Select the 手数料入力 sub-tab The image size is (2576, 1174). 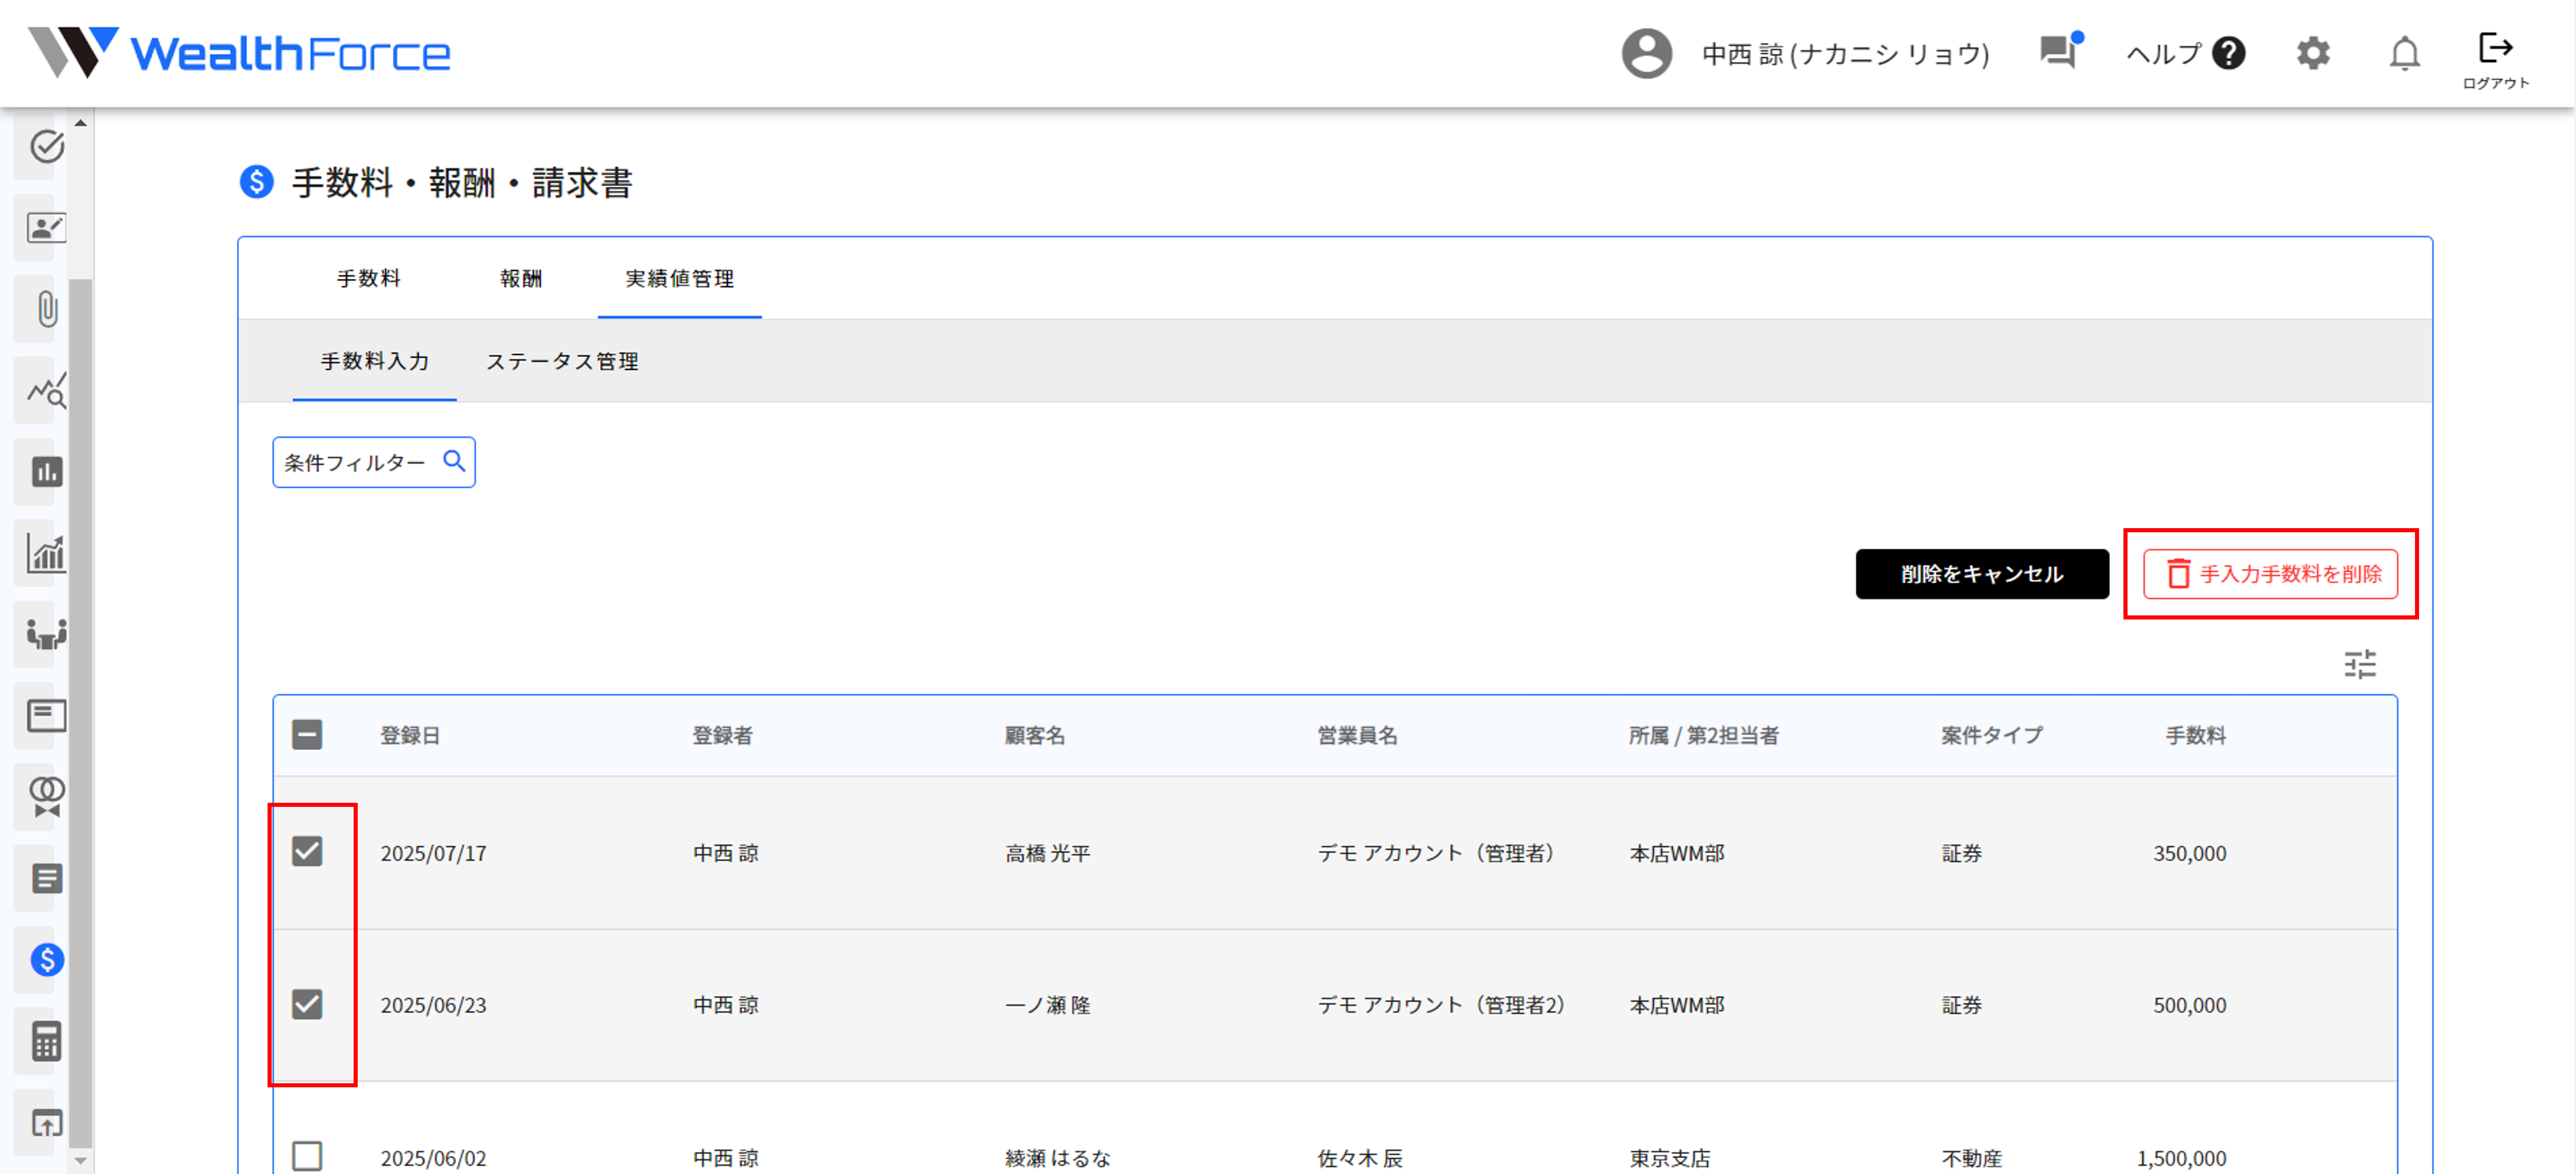point(375,361)
